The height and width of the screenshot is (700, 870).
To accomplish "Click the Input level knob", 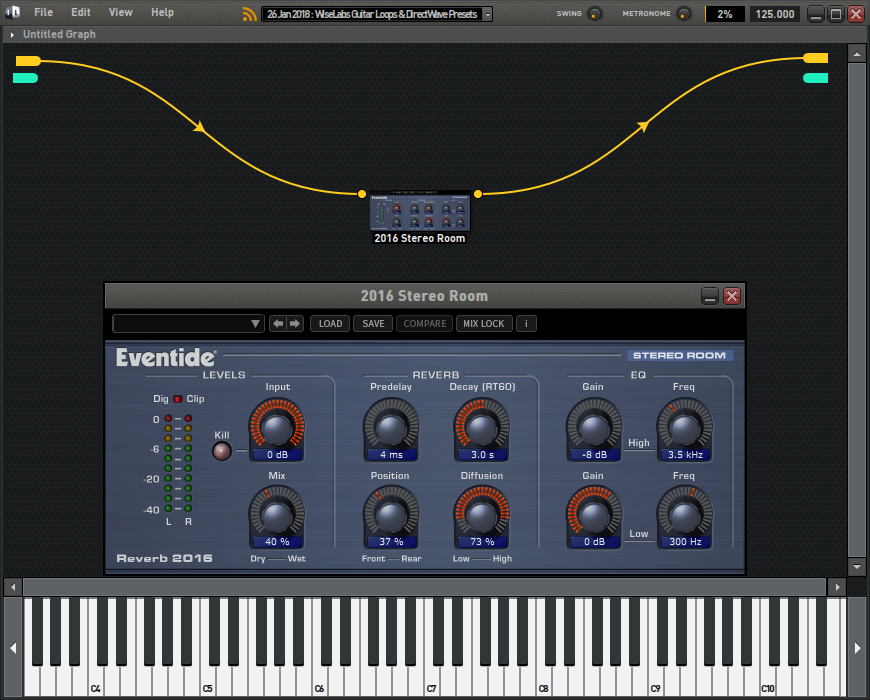I will pos(276,427).
